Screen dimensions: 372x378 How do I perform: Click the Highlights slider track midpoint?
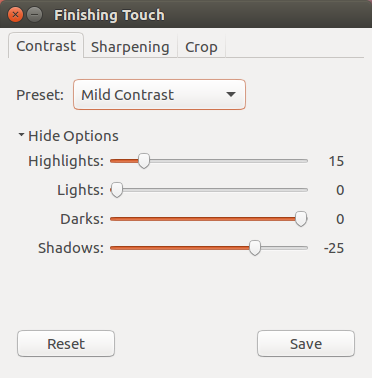209,161
